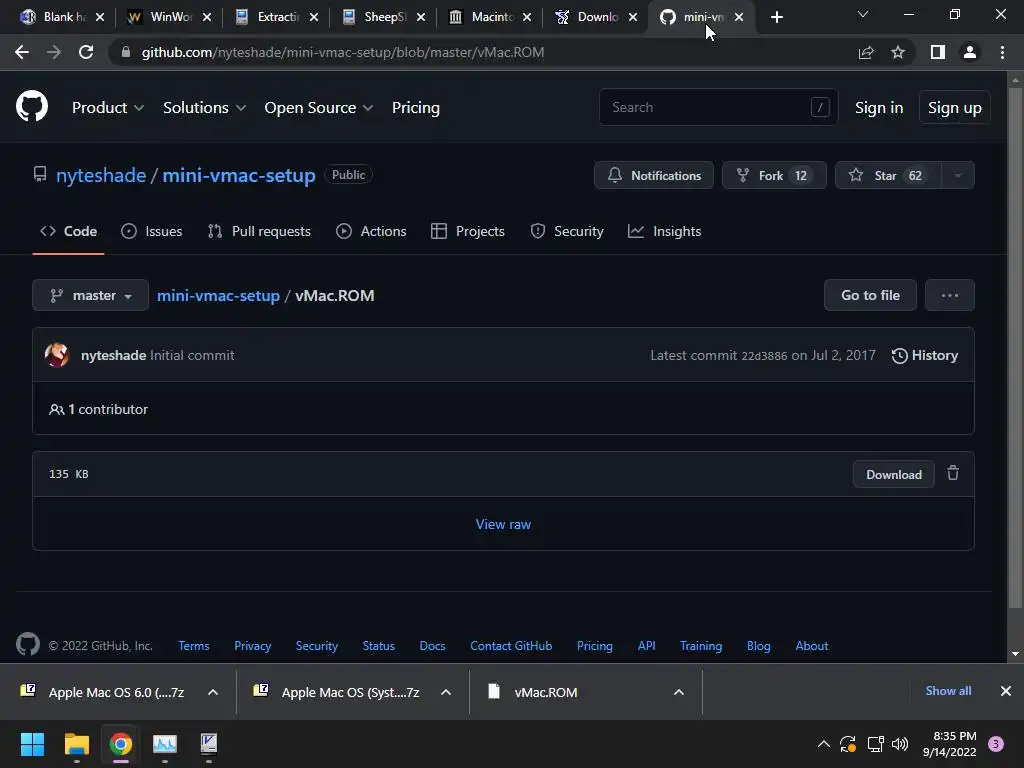Open the View raw link
The image size is (1024, 768).
pyautogui.click(x=503, y=524)
